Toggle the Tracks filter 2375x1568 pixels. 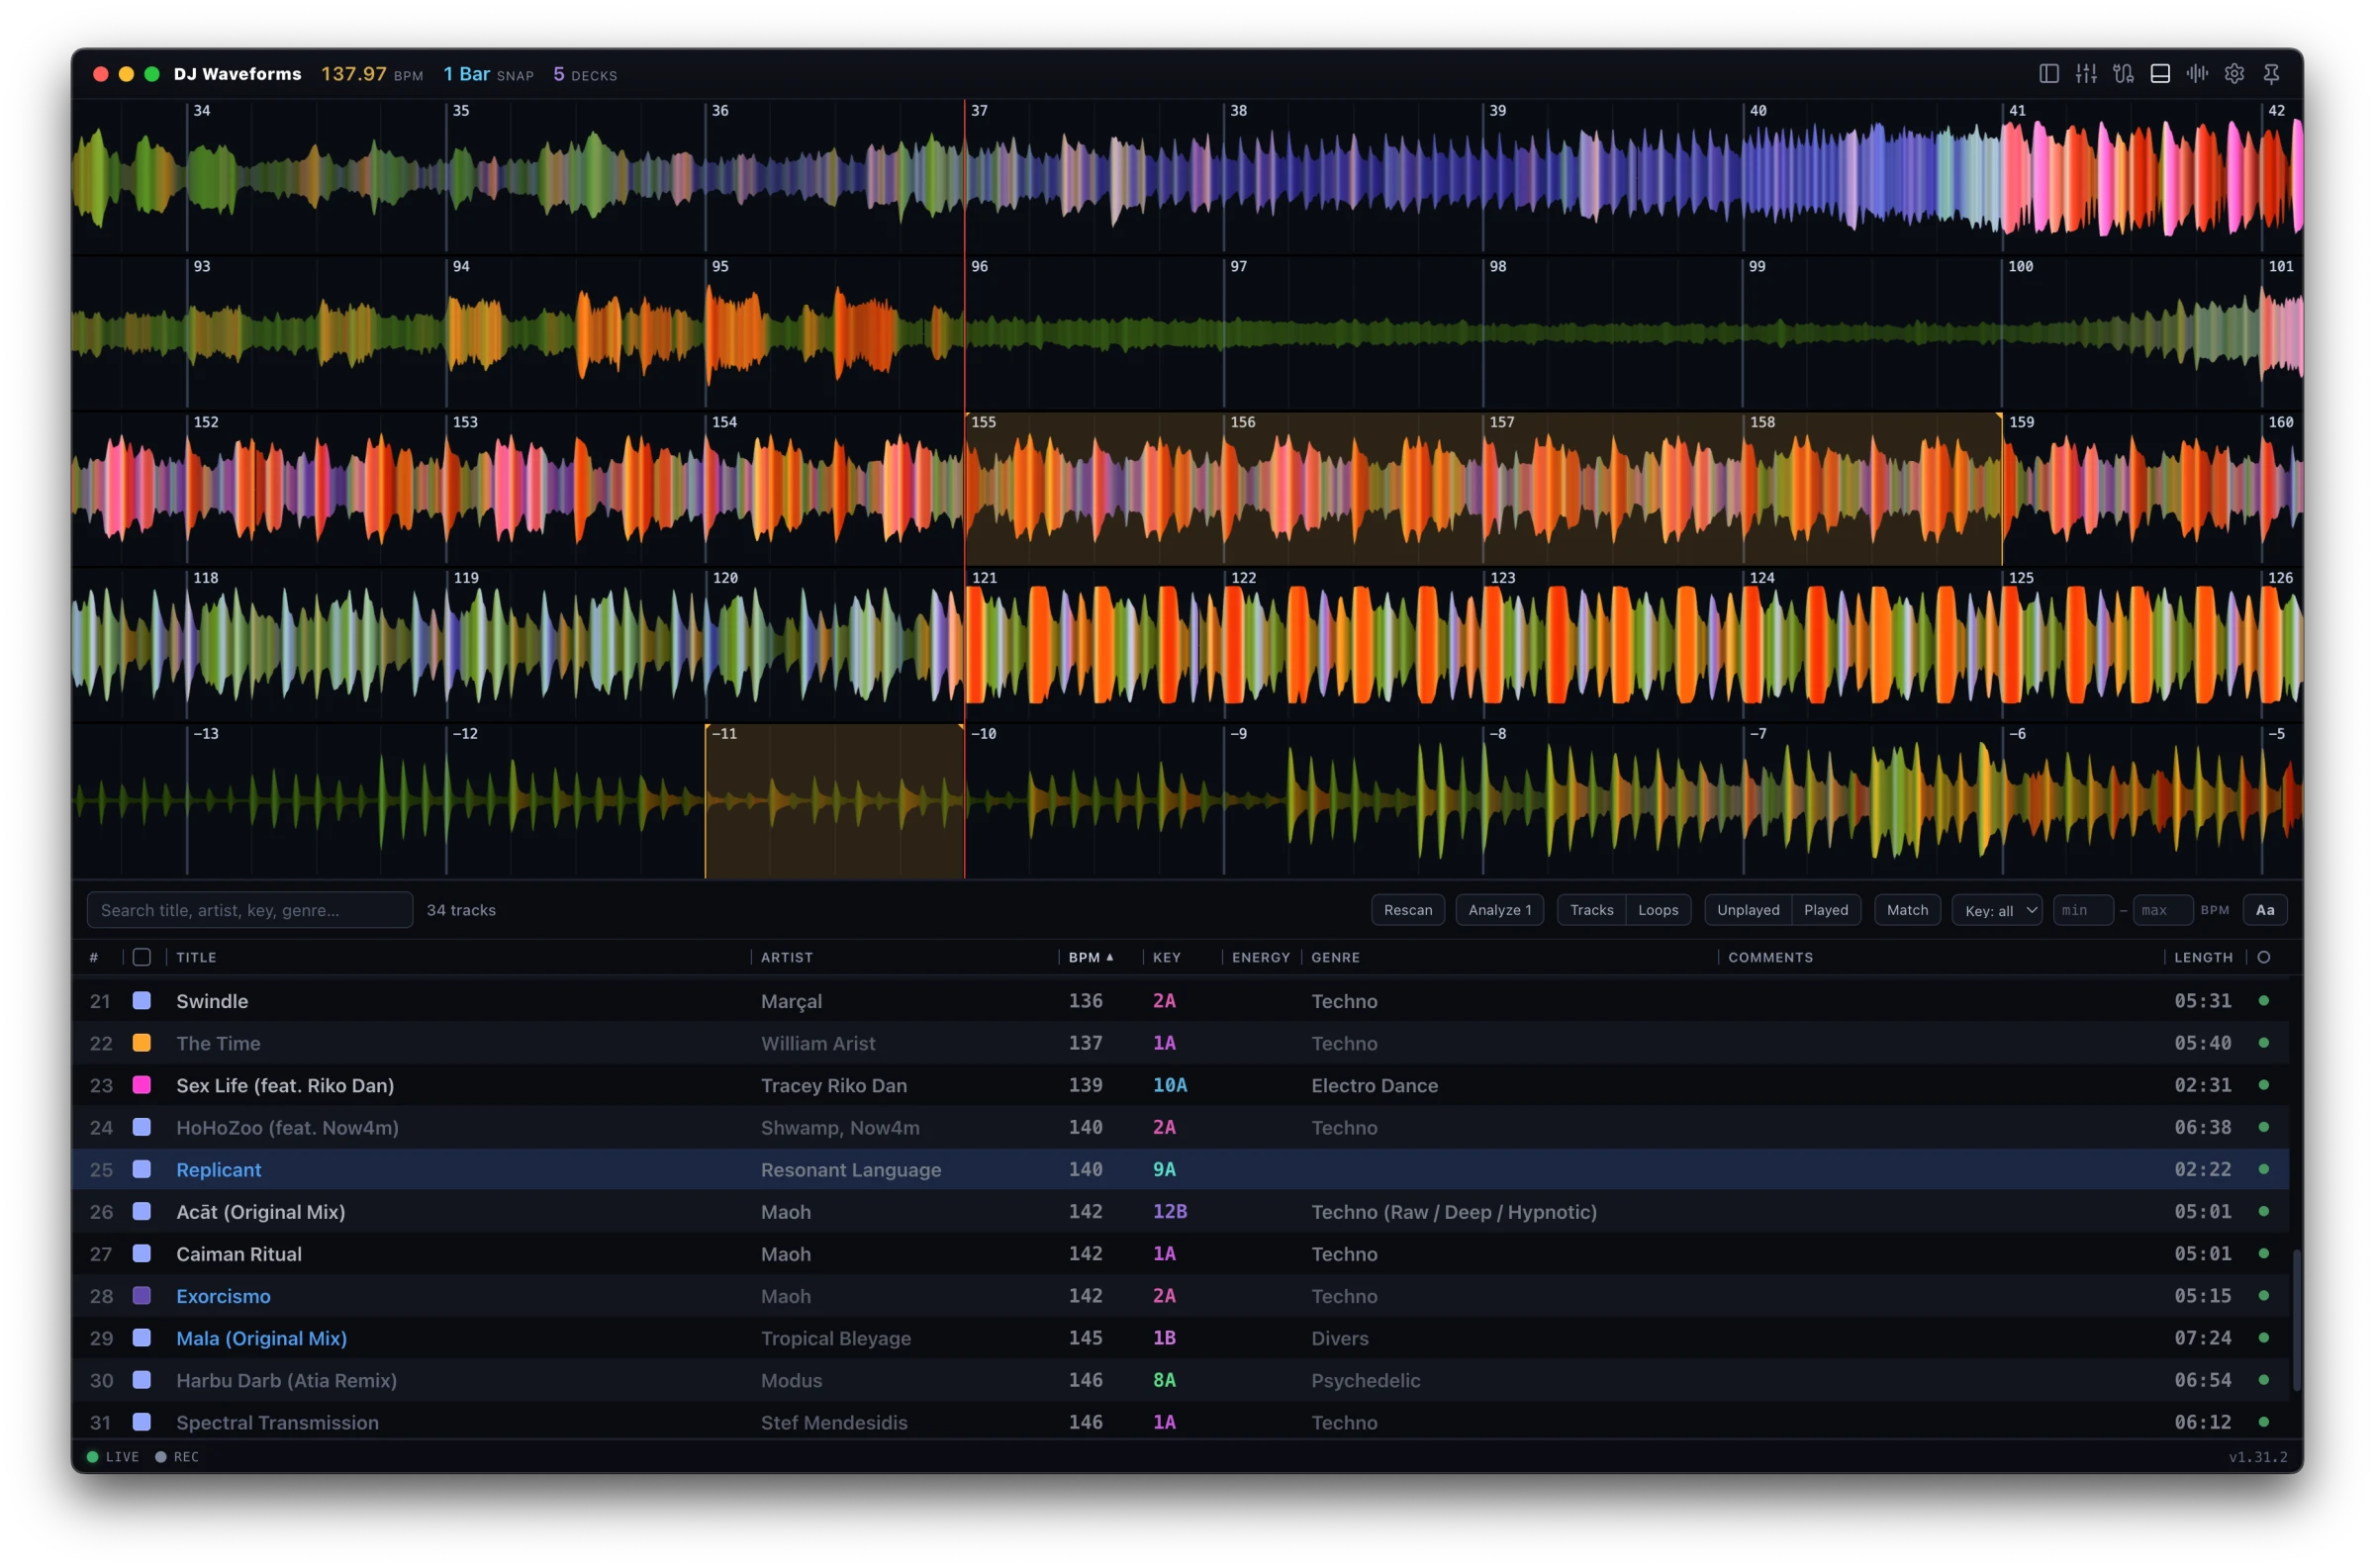1591,910
